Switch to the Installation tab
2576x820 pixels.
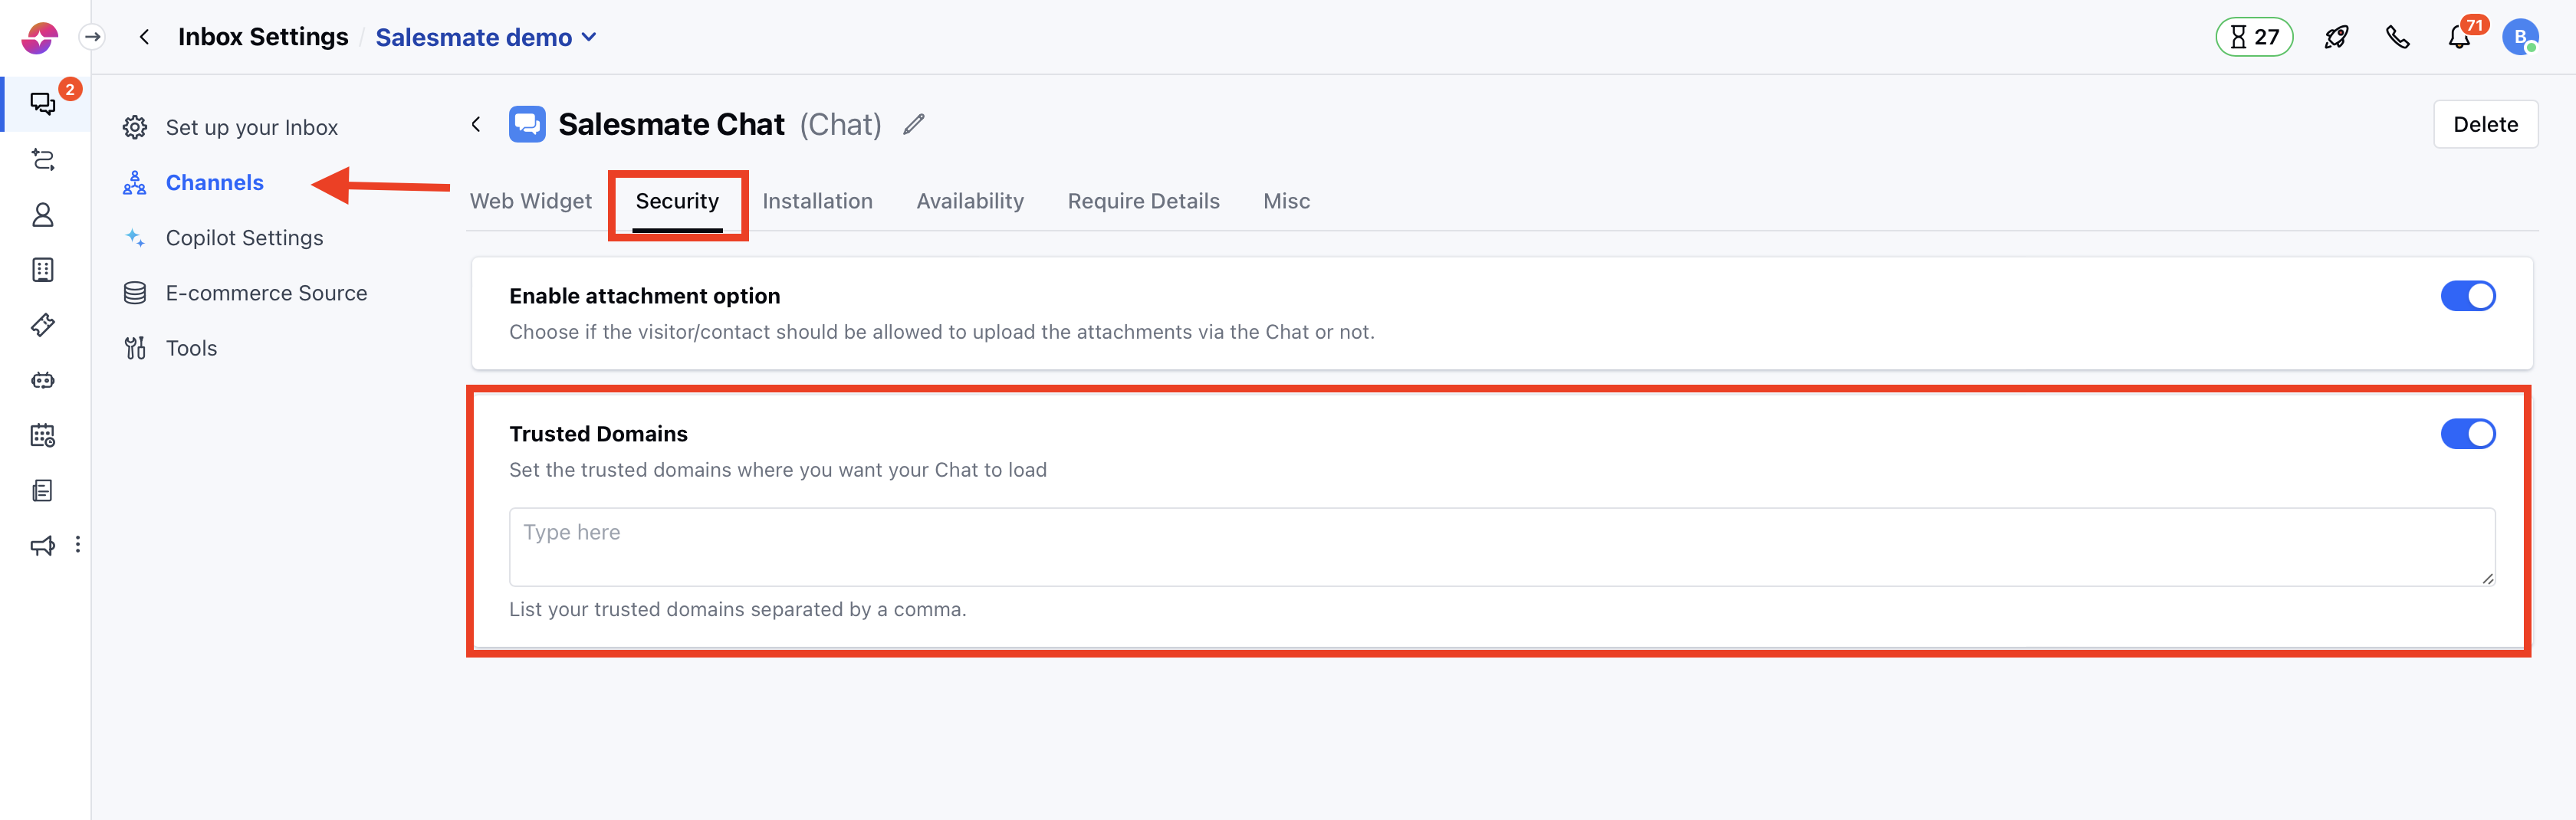[817, 200]
